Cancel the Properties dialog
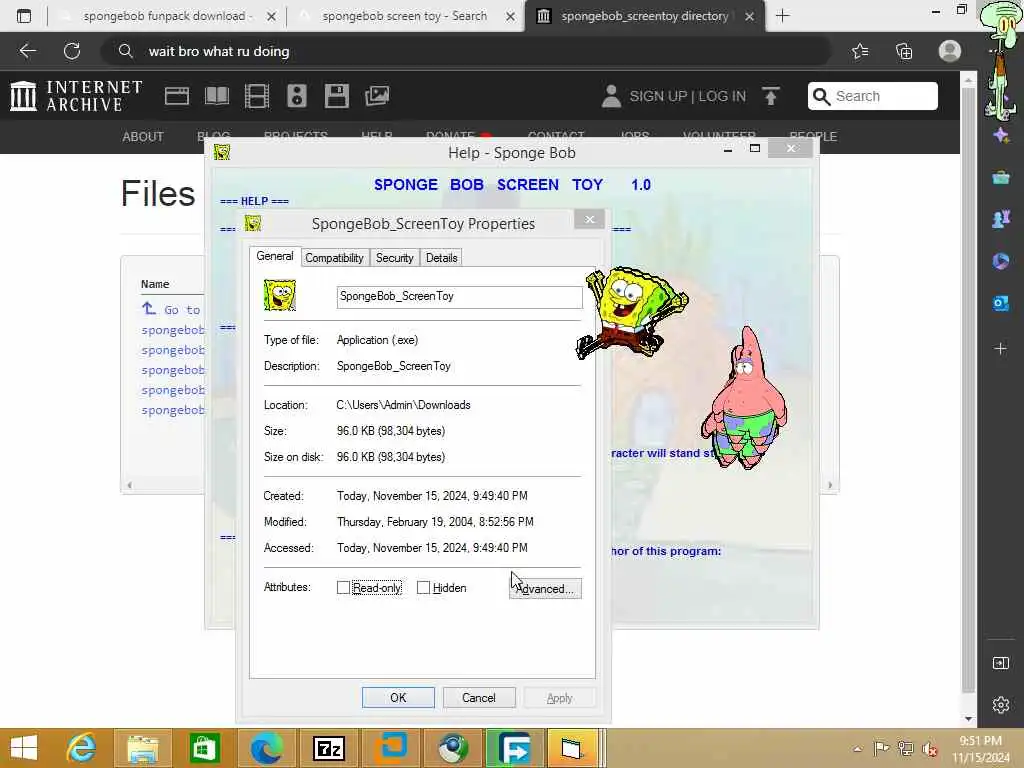The image size is (1024, 768). 479,697
